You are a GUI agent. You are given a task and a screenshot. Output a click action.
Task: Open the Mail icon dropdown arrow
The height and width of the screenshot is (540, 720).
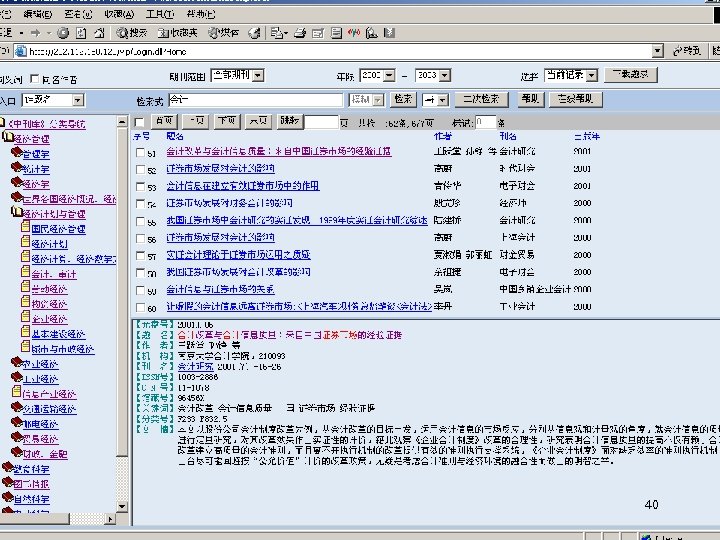[286, 33]
